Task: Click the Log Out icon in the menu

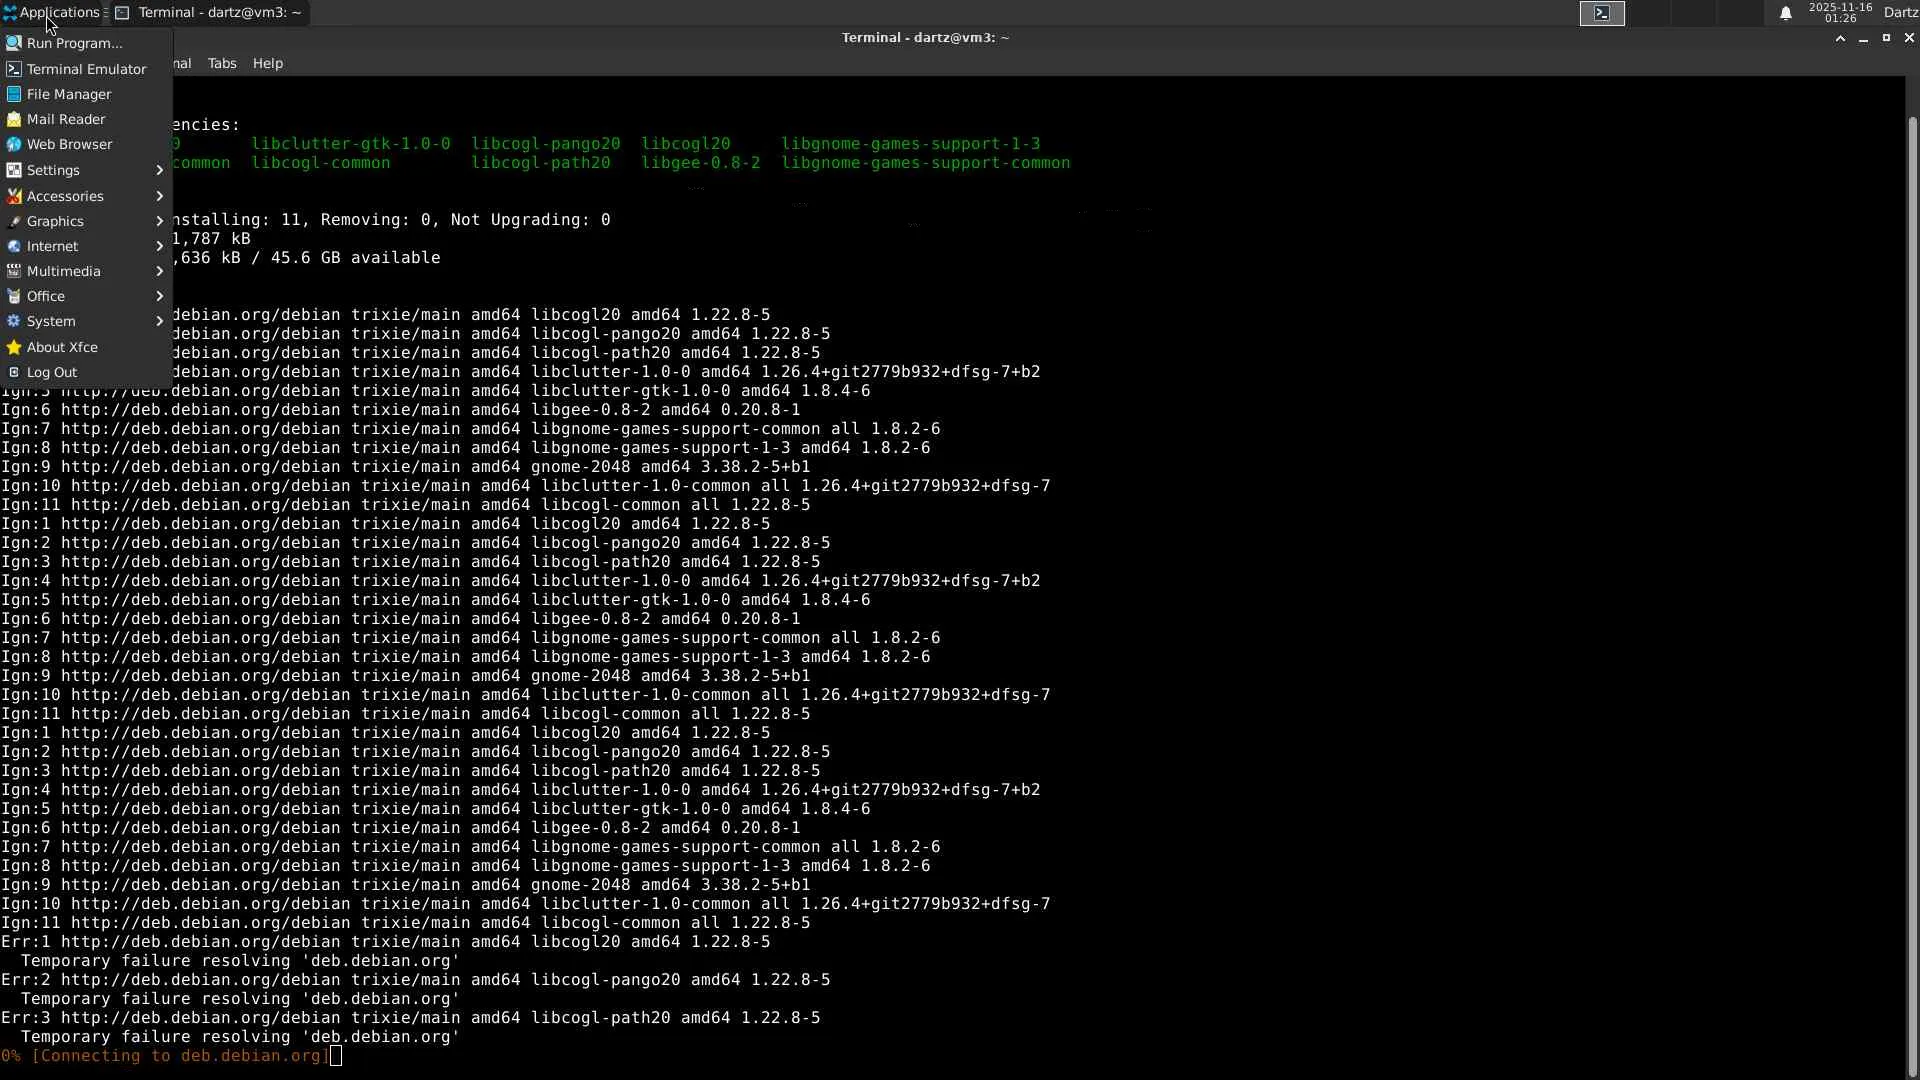Action: [14, 372]
